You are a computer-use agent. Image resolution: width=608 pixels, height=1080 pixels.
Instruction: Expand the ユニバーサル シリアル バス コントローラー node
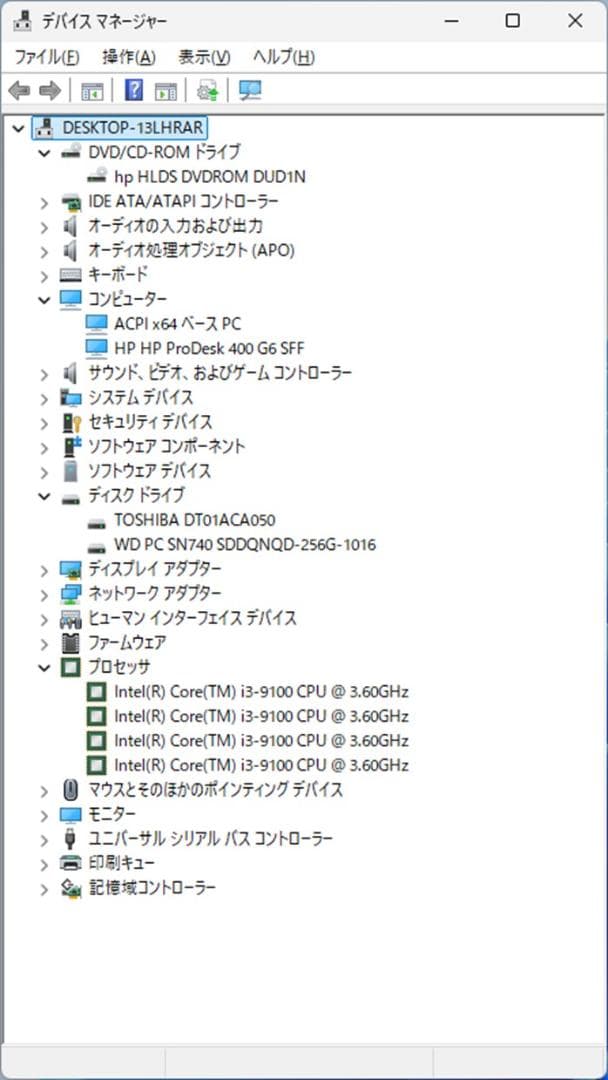(x=45, y=840)
